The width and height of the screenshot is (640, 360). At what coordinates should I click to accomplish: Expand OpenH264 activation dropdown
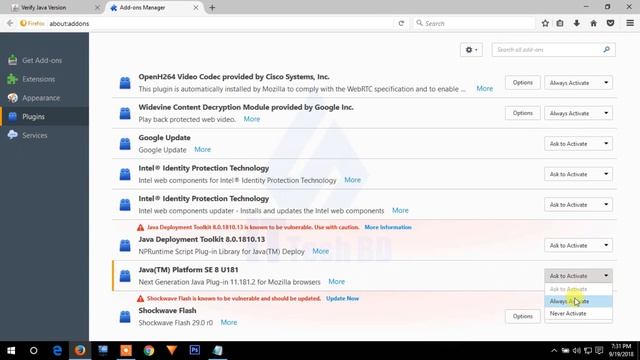[578, 82]
